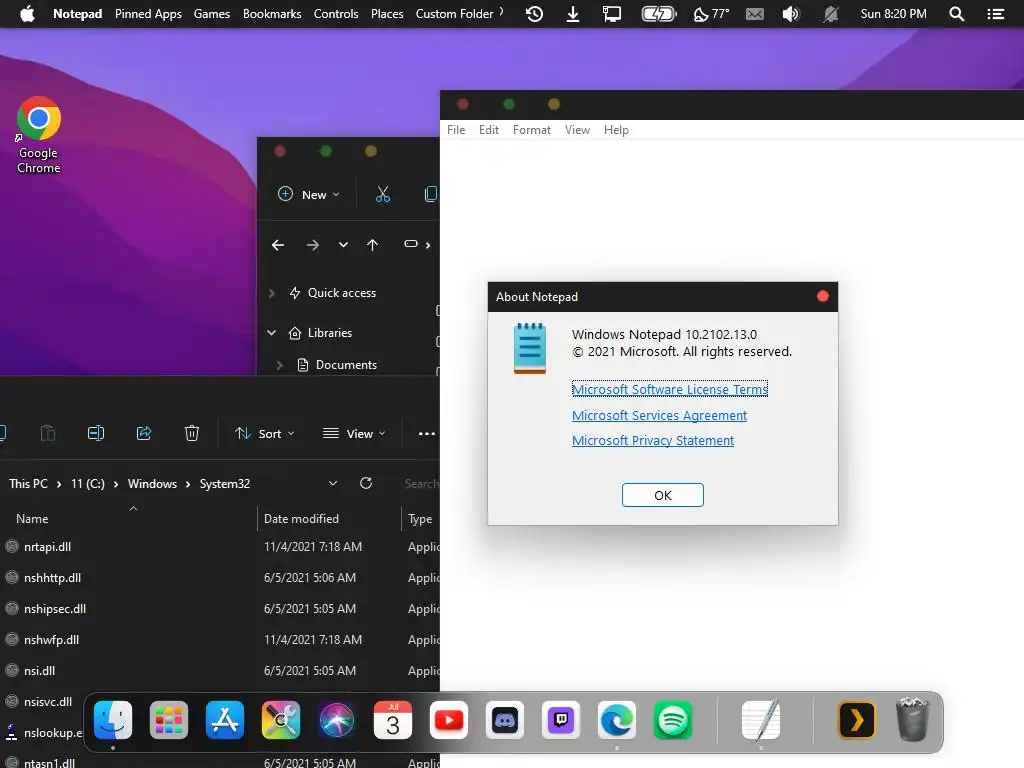
Task: Open Microsoft Edge in the dock
Action: [x=616, y=720]
